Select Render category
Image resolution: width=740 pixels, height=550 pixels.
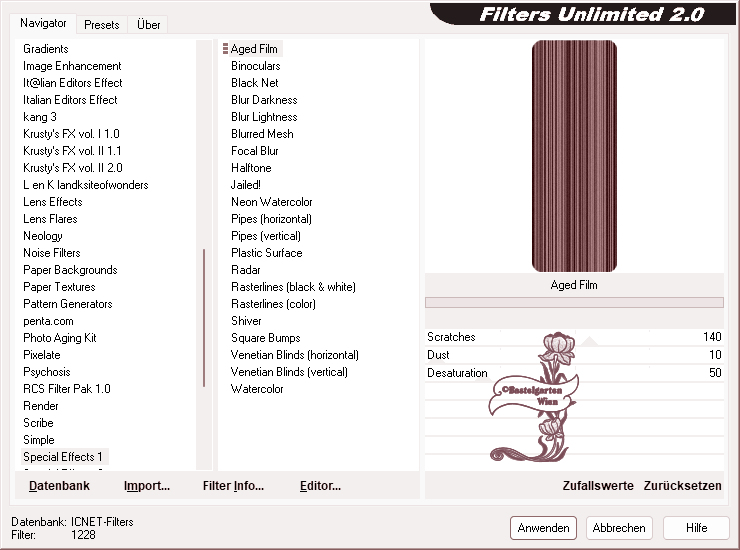[x=41, y=406]
